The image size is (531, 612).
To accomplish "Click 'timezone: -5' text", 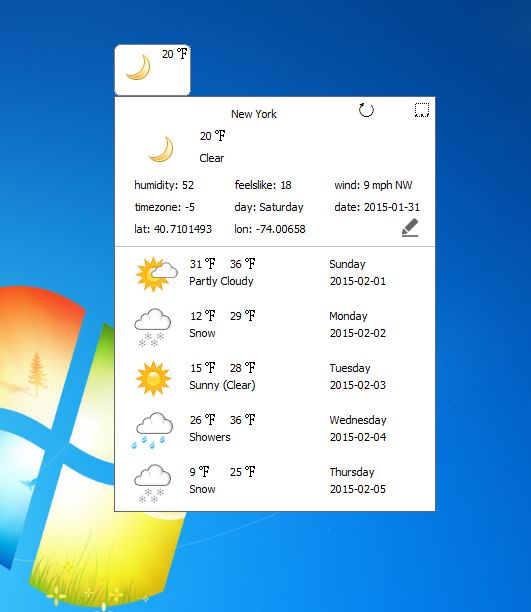I will coord(165,207).
